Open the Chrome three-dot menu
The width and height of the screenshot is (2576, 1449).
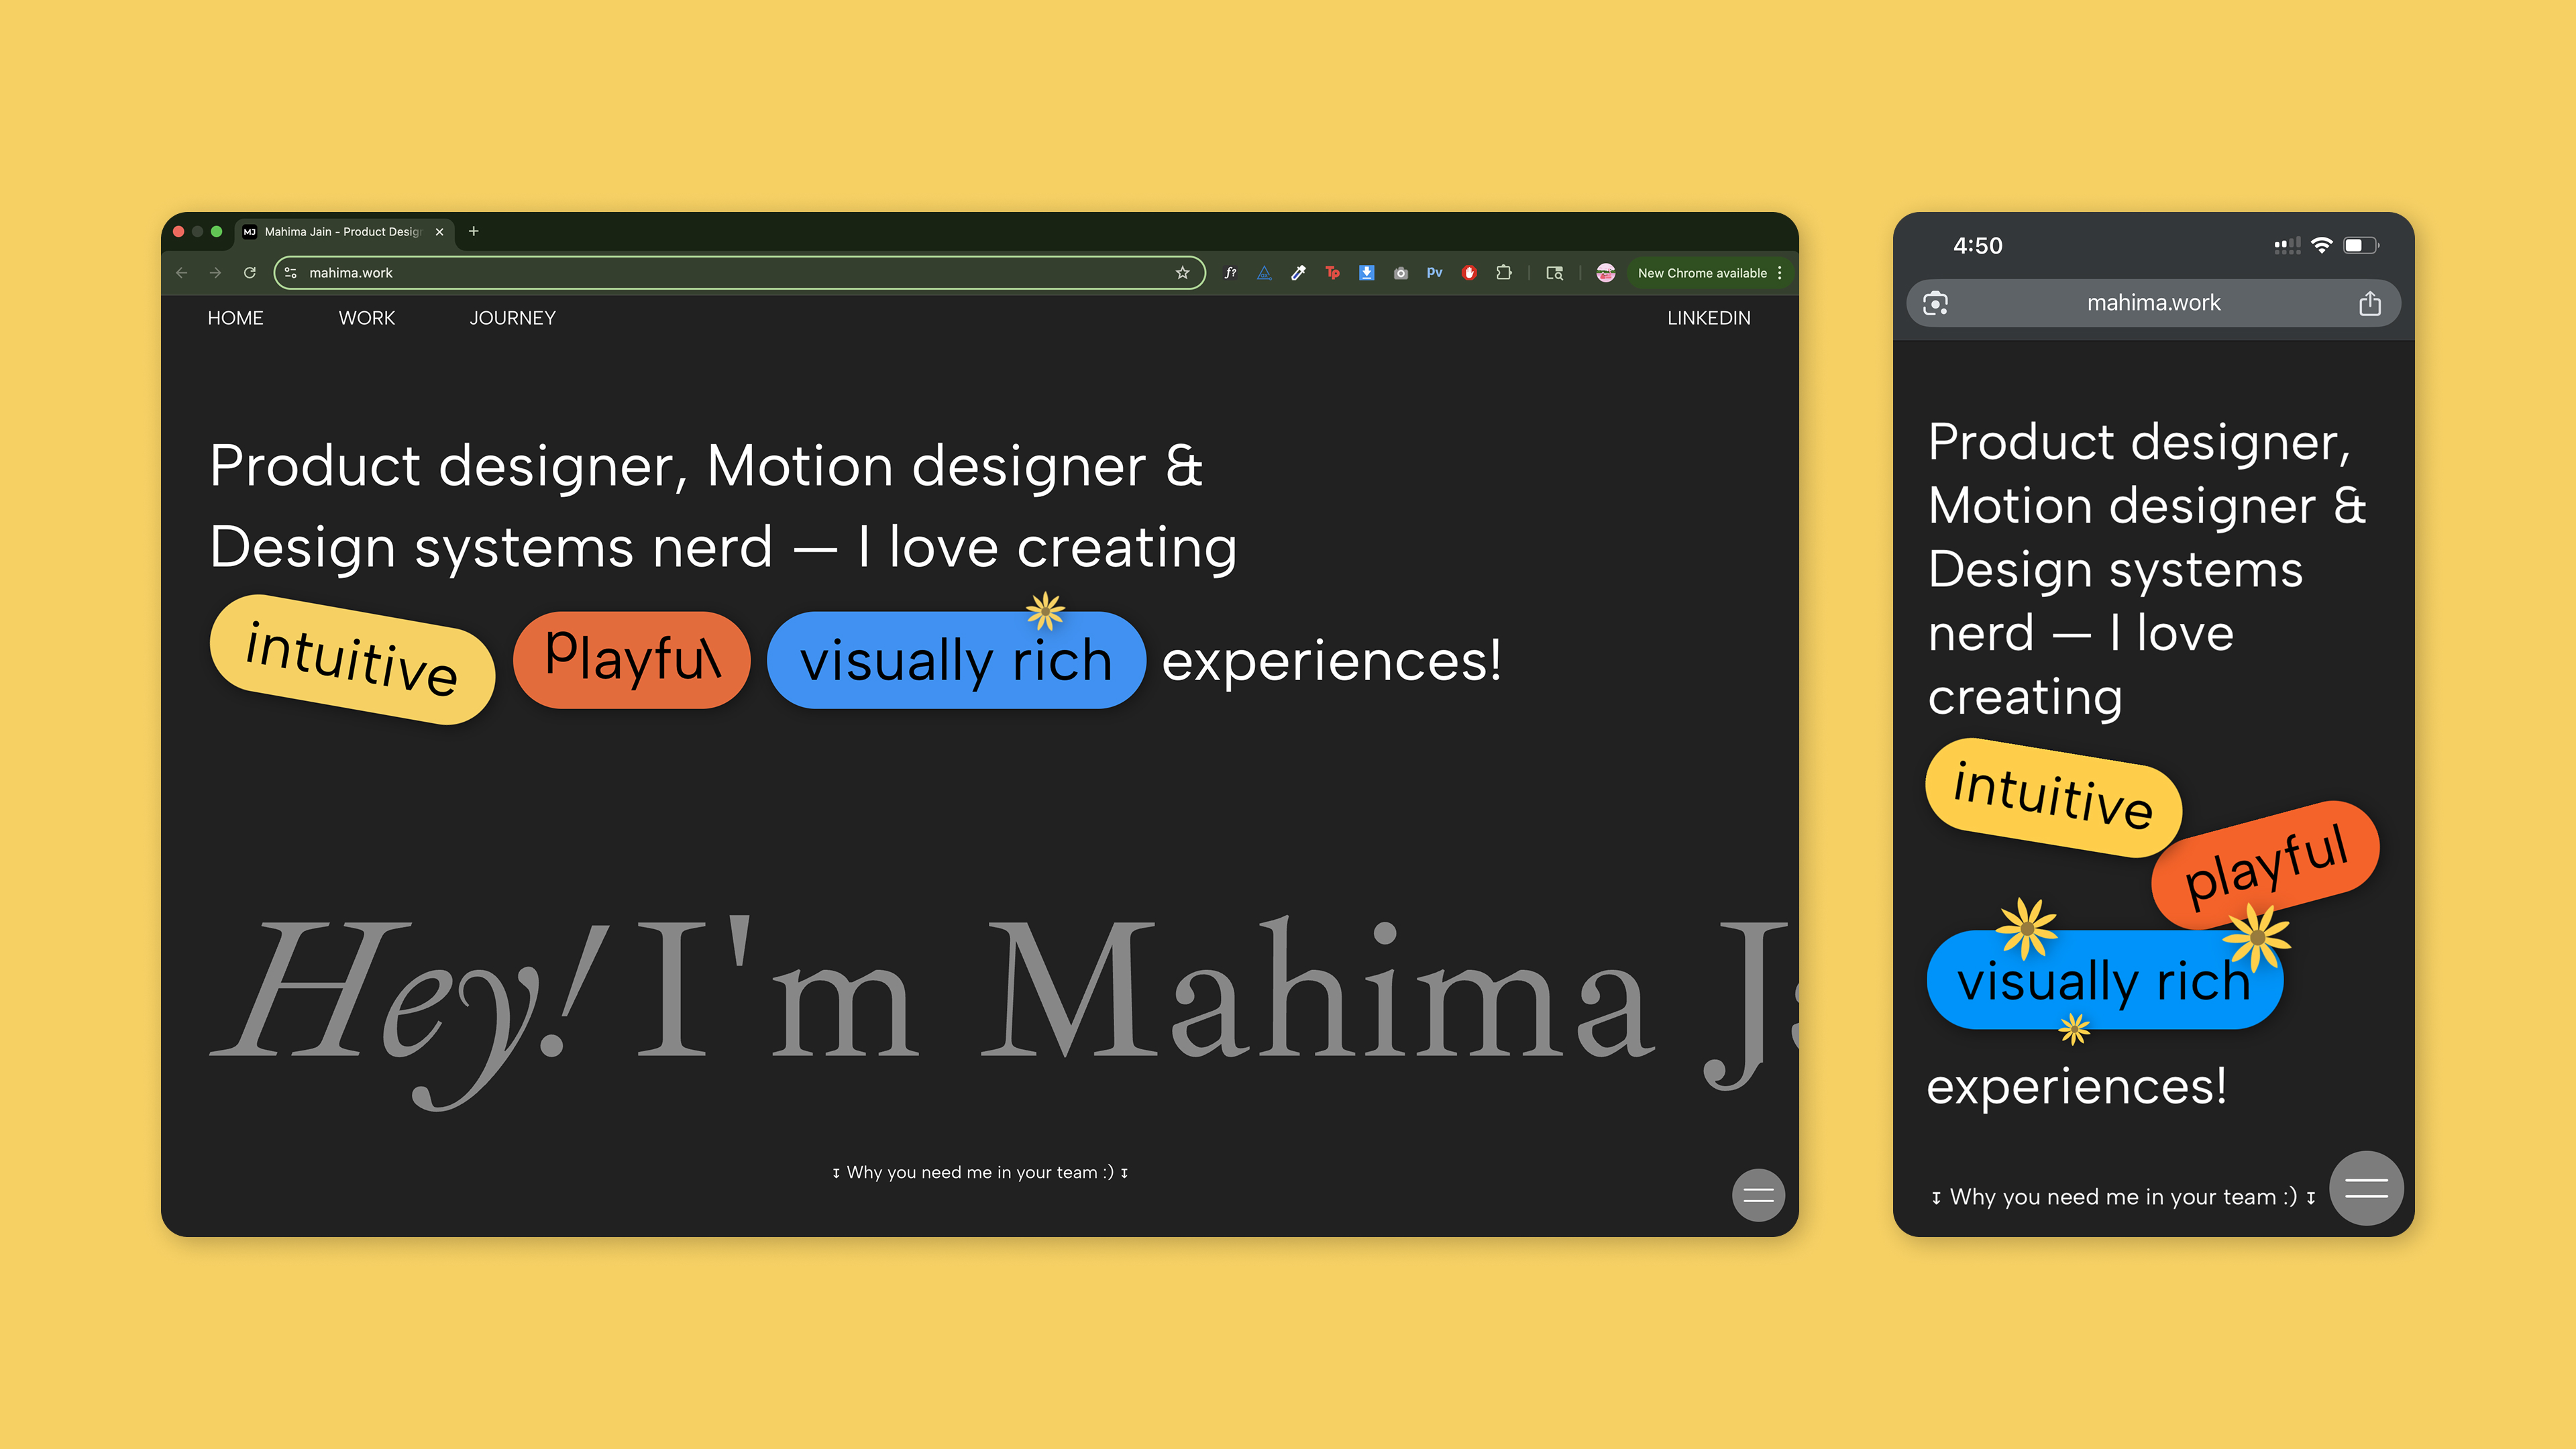(x=1780, y=273)
